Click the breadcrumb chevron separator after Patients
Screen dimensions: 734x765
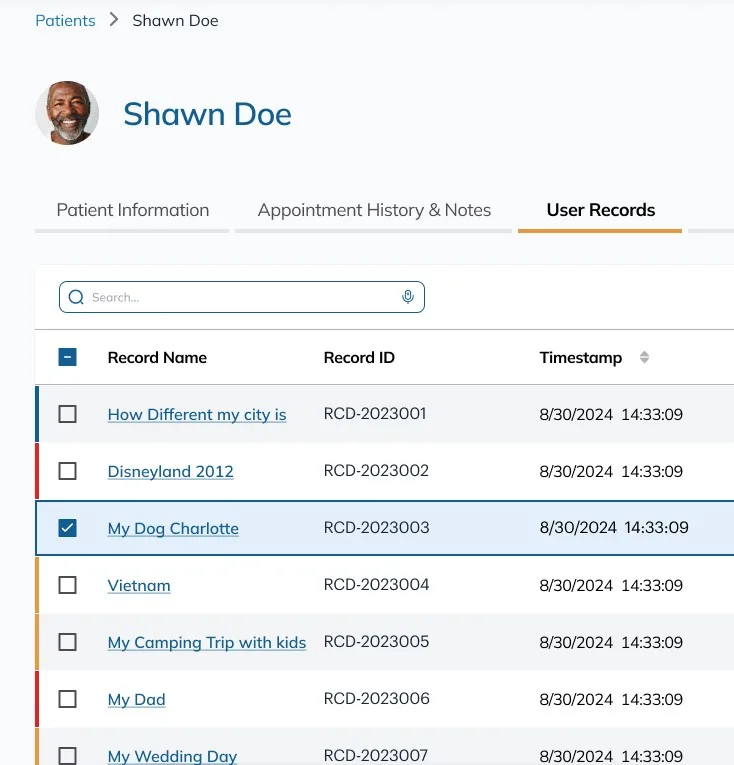(114, 20)
